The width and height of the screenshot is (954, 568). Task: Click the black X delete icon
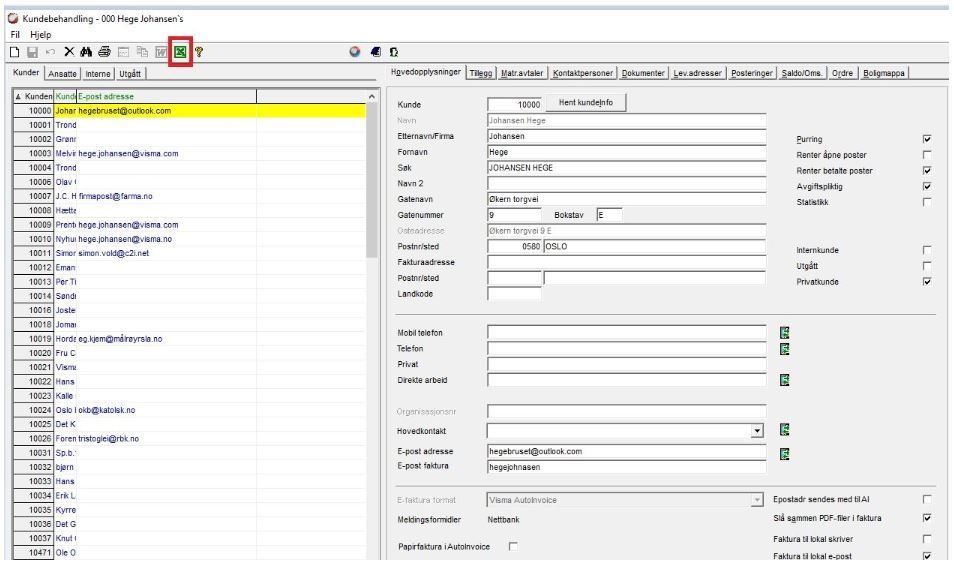tap(69, 52)
